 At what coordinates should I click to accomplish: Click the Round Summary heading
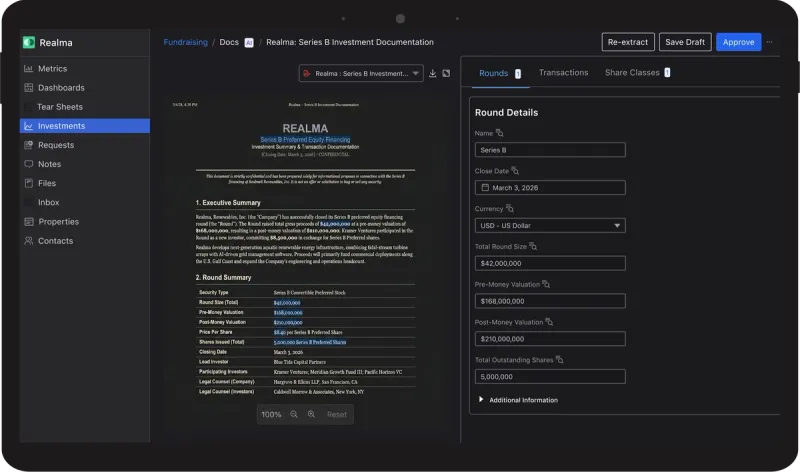(223, 278)
